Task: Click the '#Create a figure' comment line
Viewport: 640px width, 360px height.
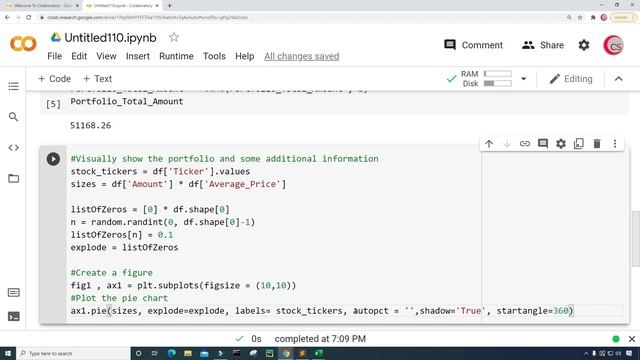Action: 112,273
